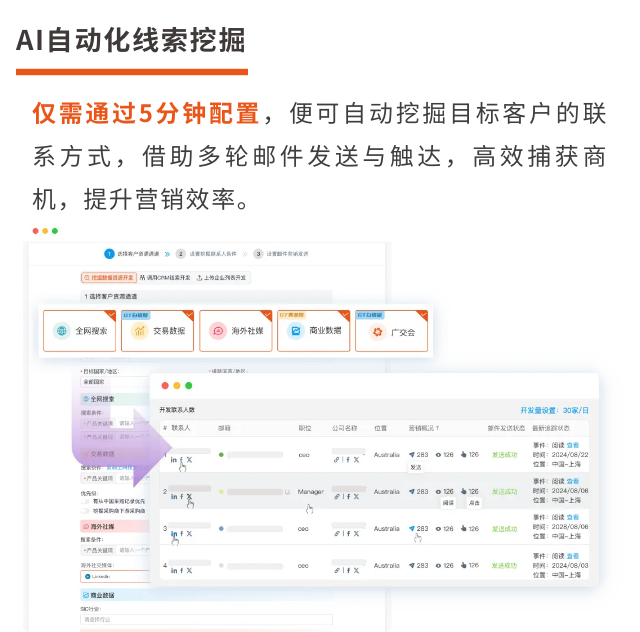The image size is (640, 632).
Task: Click the hand click-count icon in row 2
Action: point(464,491)
